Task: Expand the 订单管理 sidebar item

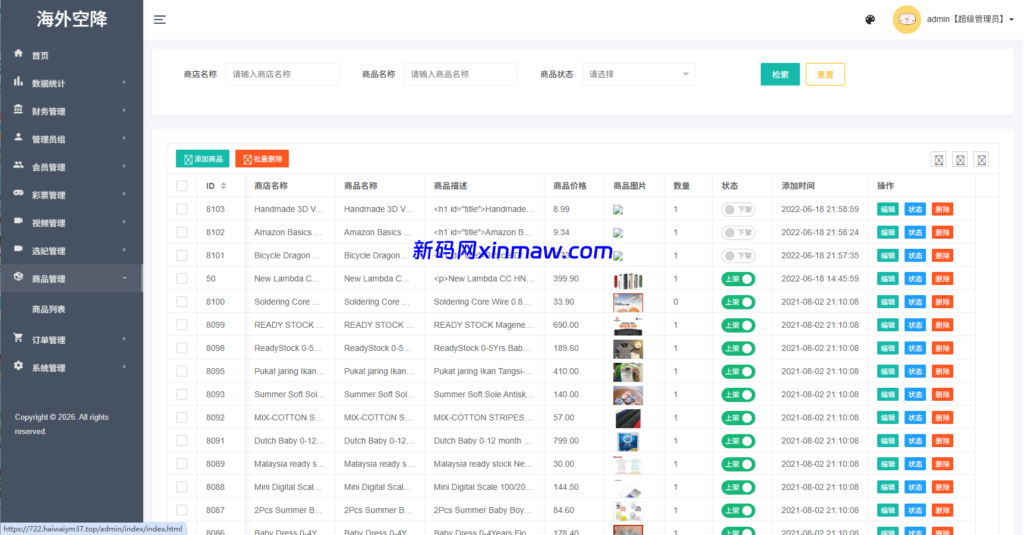Action: coord(71,340)
